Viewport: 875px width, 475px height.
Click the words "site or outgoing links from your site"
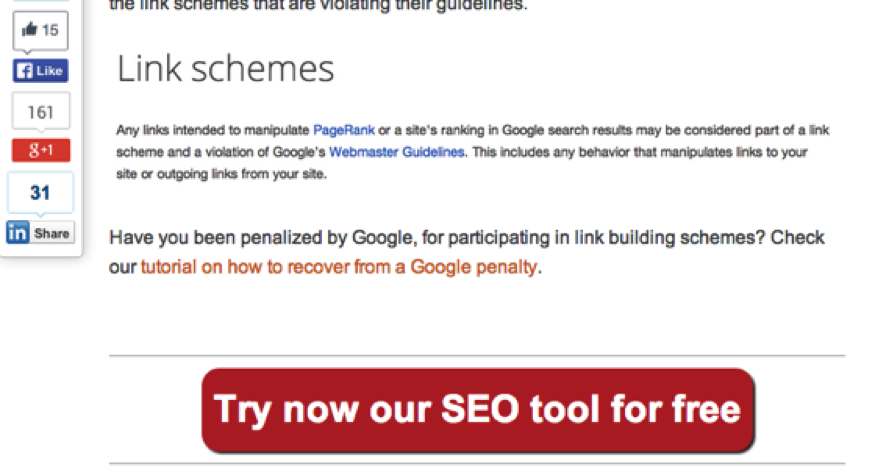click(x=221, y=174)
